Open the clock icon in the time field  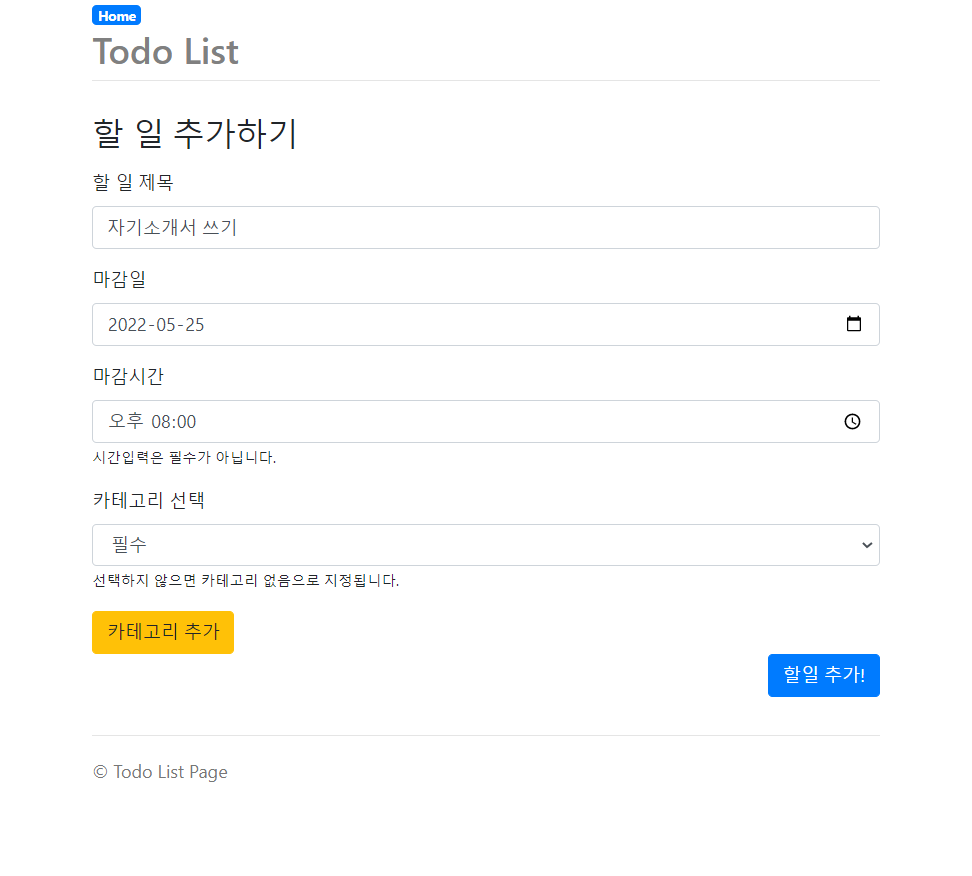click(853, 421)
